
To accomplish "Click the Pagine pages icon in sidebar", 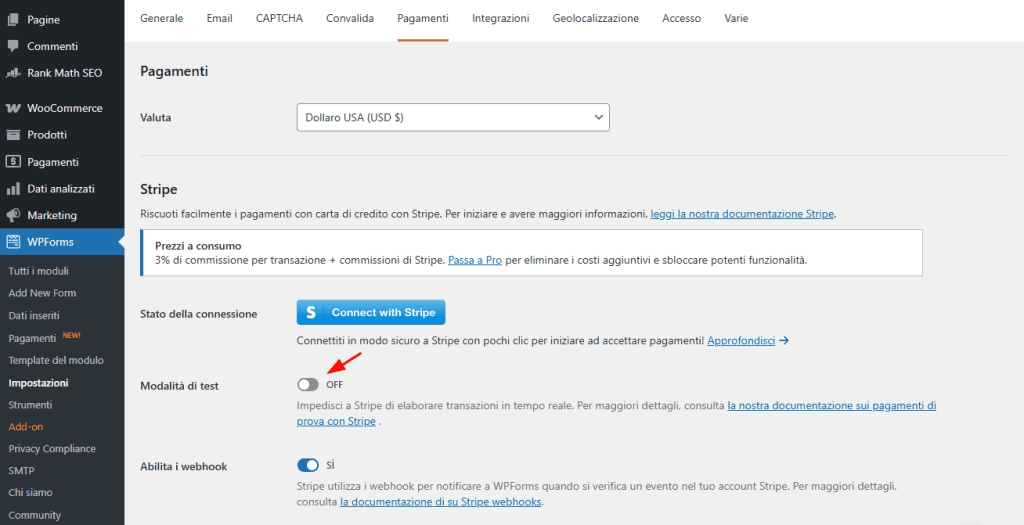I will pyautogui.click(x=12, y=20).
